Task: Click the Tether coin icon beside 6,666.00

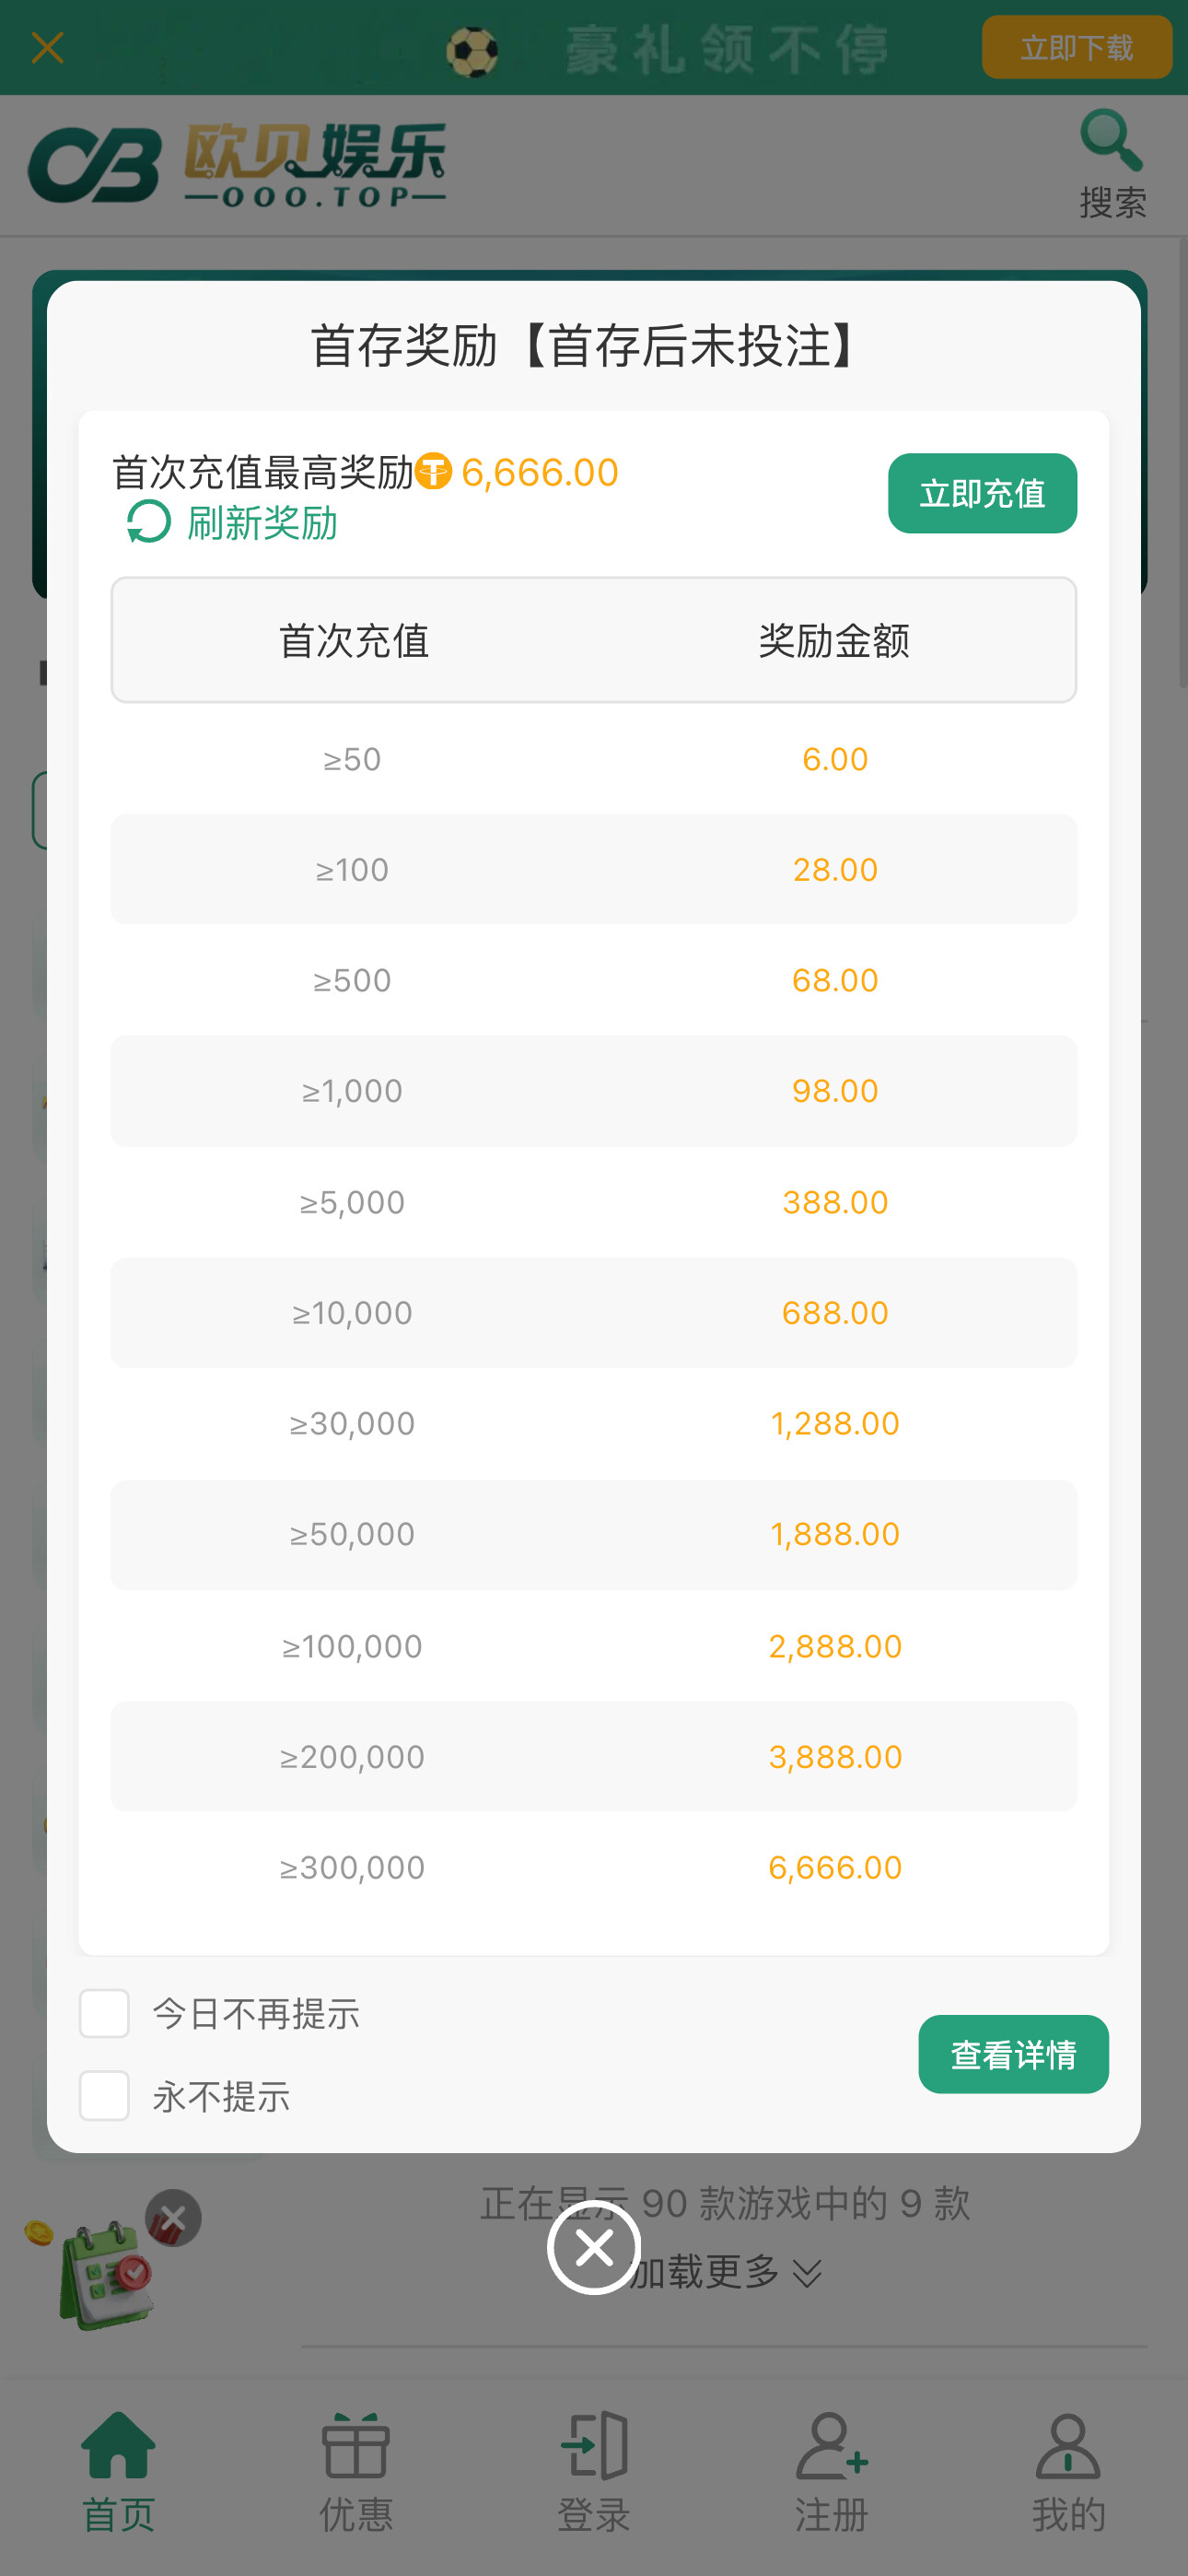Action: (433, 471)
